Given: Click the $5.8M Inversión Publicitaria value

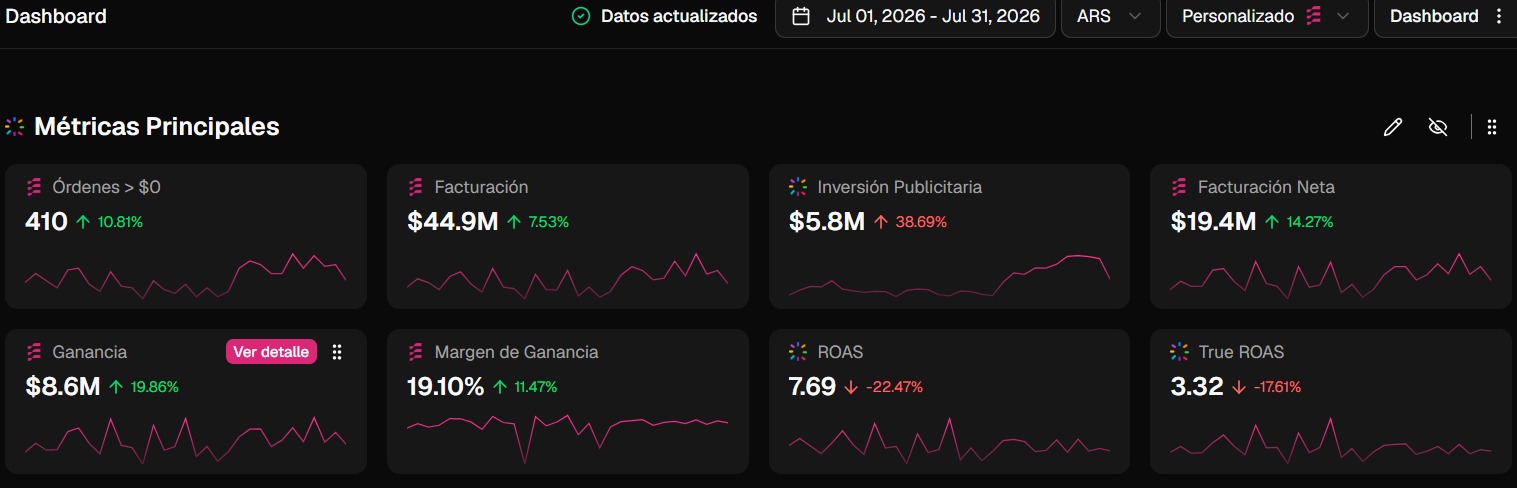Looking at the screenshot, I should tap(827, 222).
